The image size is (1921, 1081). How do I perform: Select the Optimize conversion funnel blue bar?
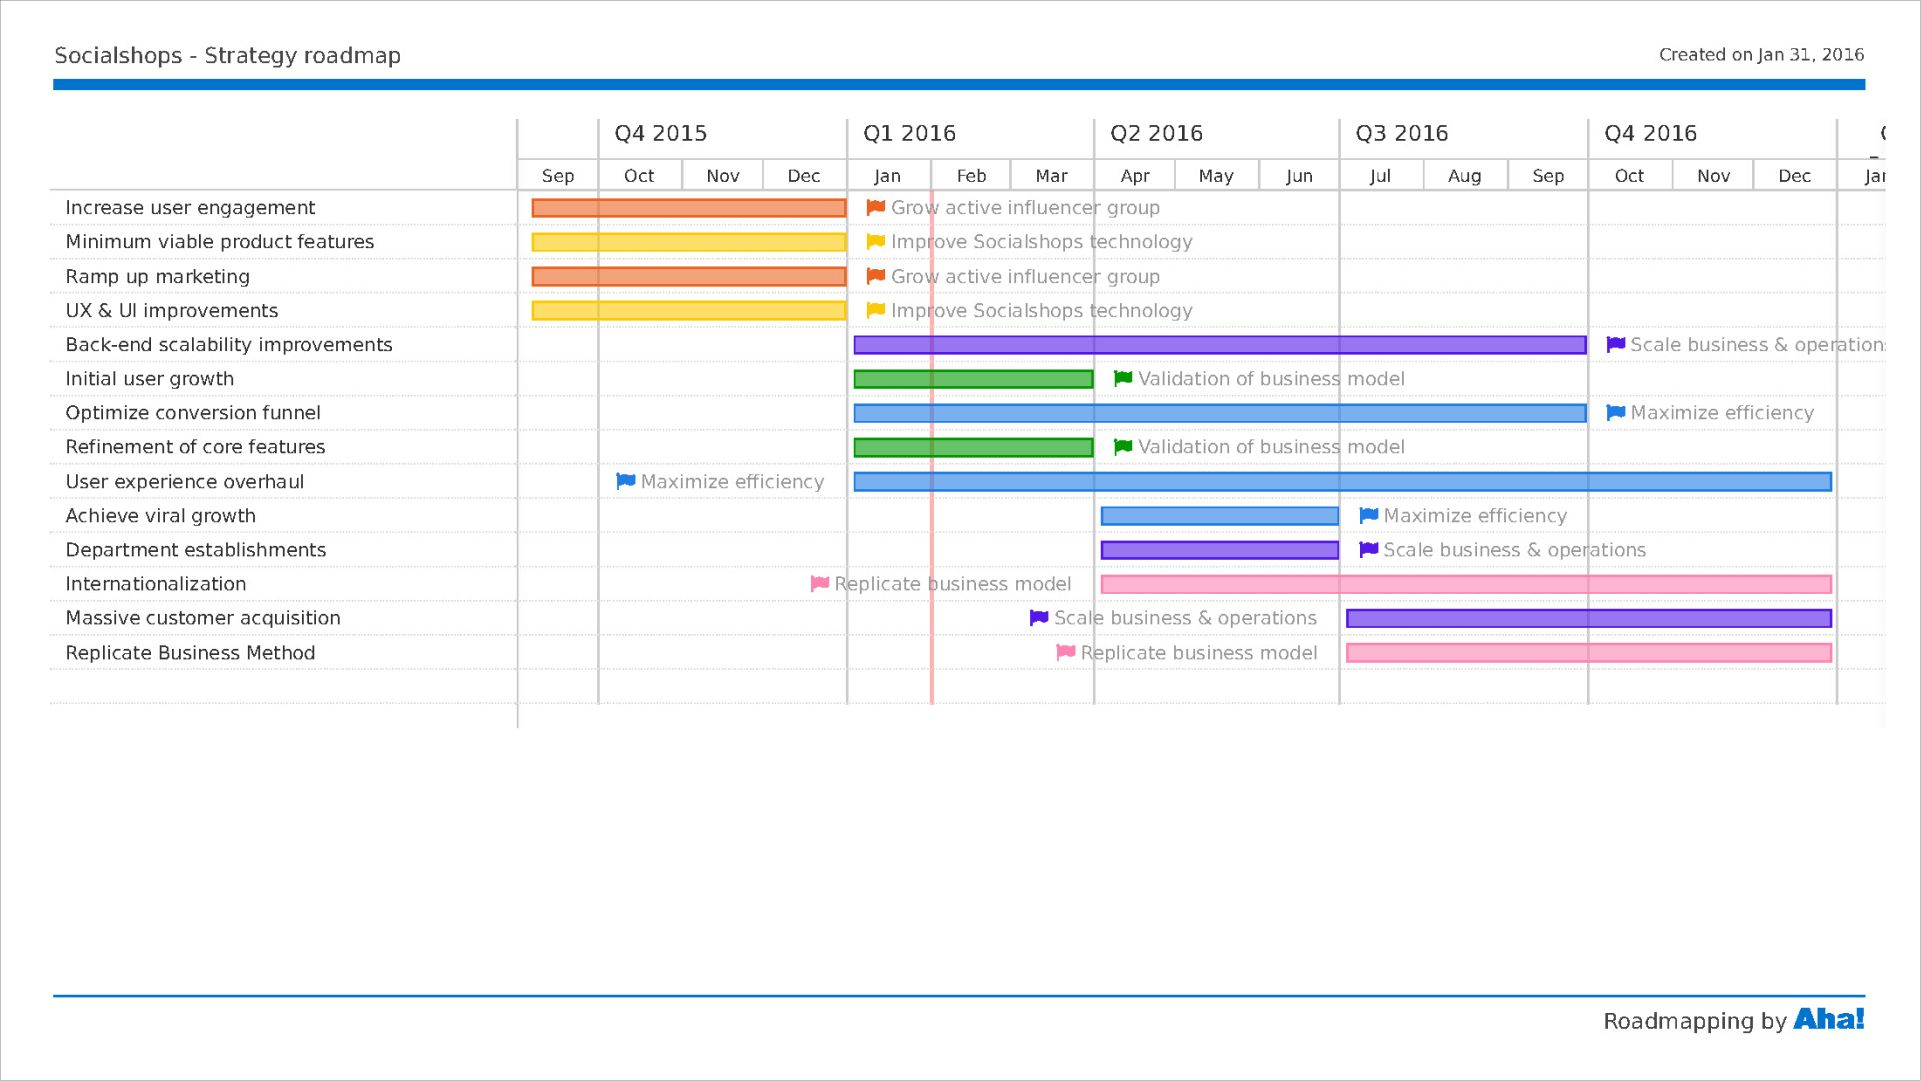tap(1219, 413)
